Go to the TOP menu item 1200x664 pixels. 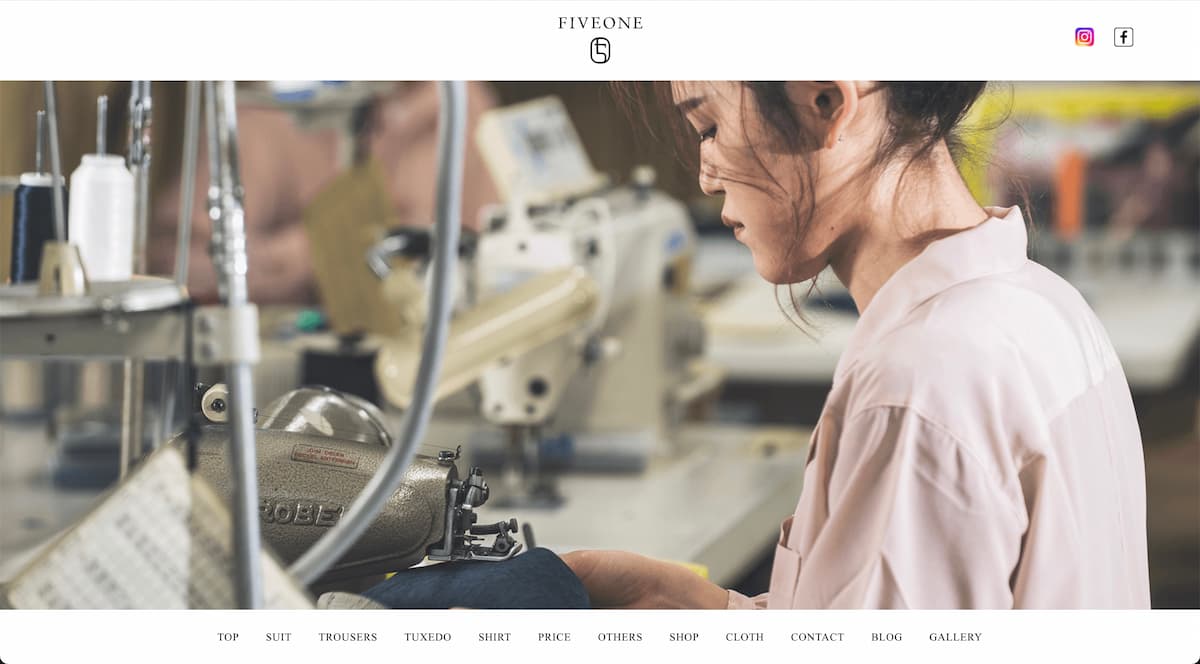point(228,637)
